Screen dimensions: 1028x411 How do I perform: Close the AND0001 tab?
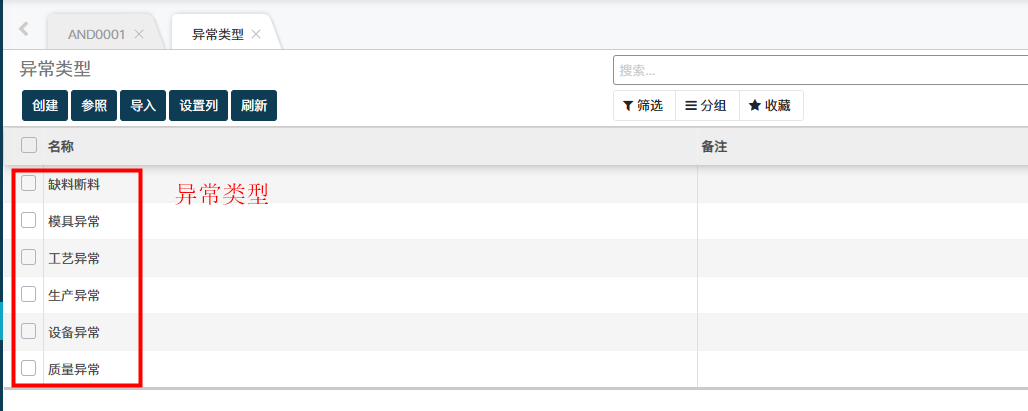click(139, 34)
